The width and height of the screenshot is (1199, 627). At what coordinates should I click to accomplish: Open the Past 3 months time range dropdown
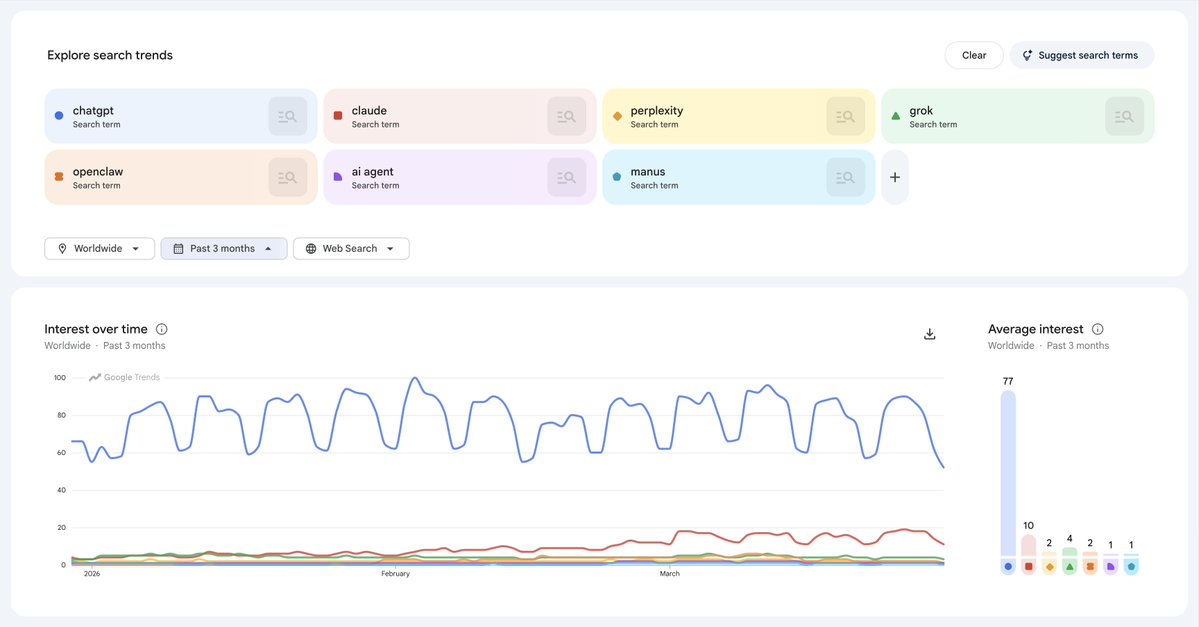point(223,249)
